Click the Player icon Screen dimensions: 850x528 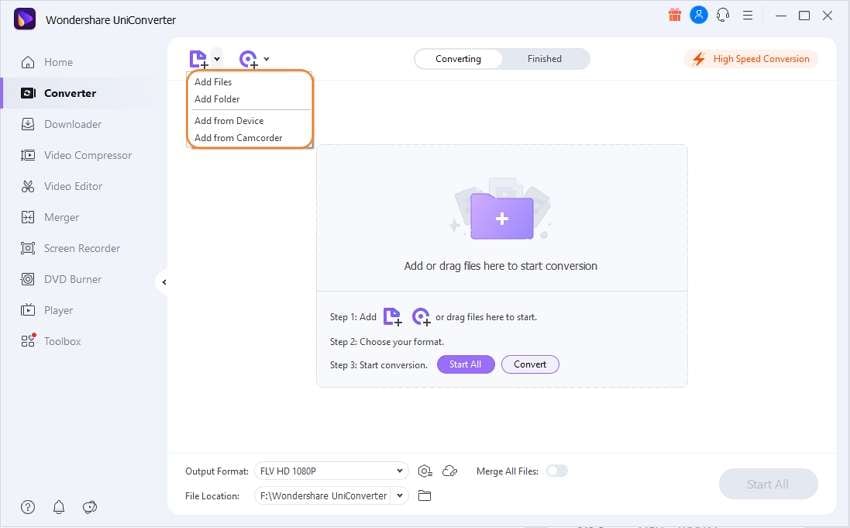(28, 310)
